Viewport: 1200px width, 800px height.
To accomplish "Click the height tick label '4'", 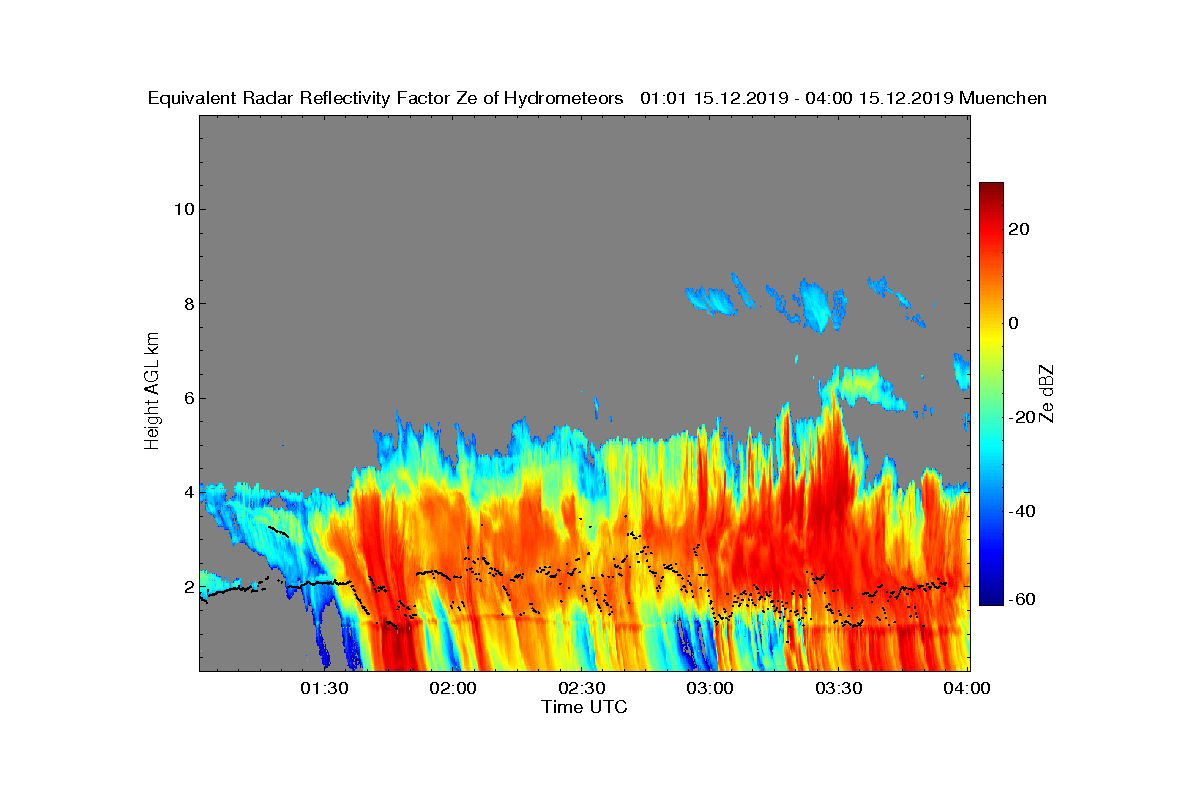I will (187, 492).
